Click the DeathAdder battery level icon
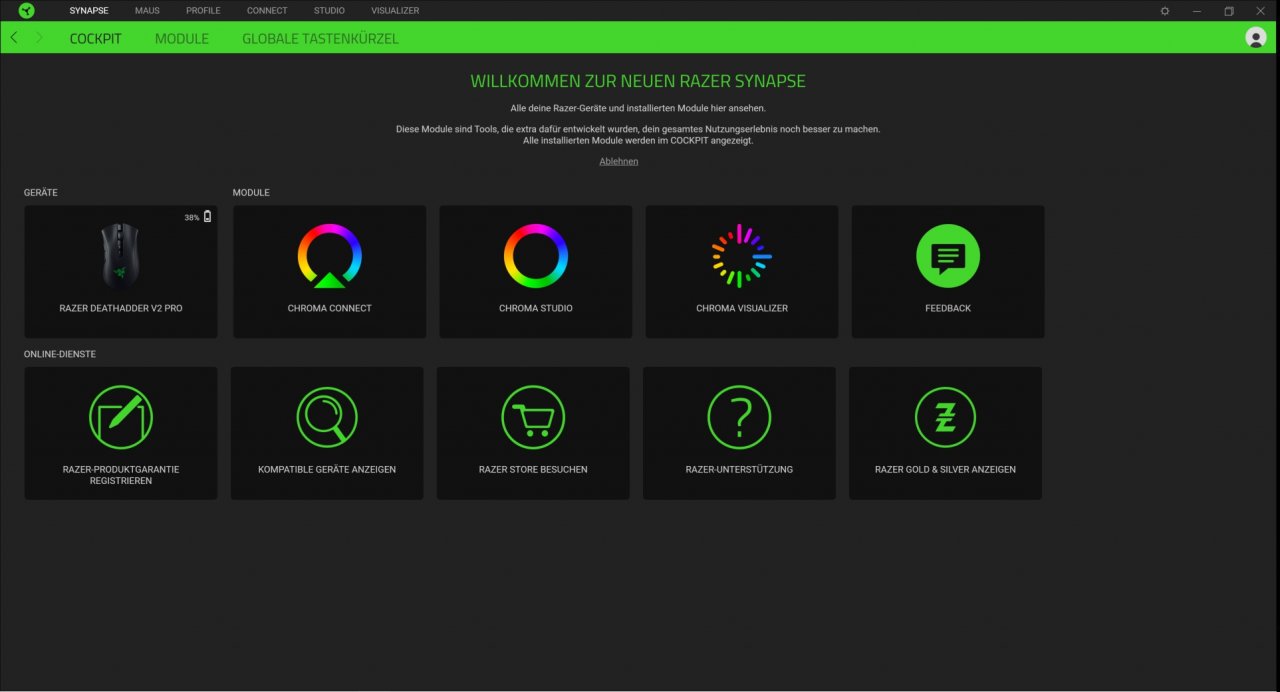 [208, 217]
